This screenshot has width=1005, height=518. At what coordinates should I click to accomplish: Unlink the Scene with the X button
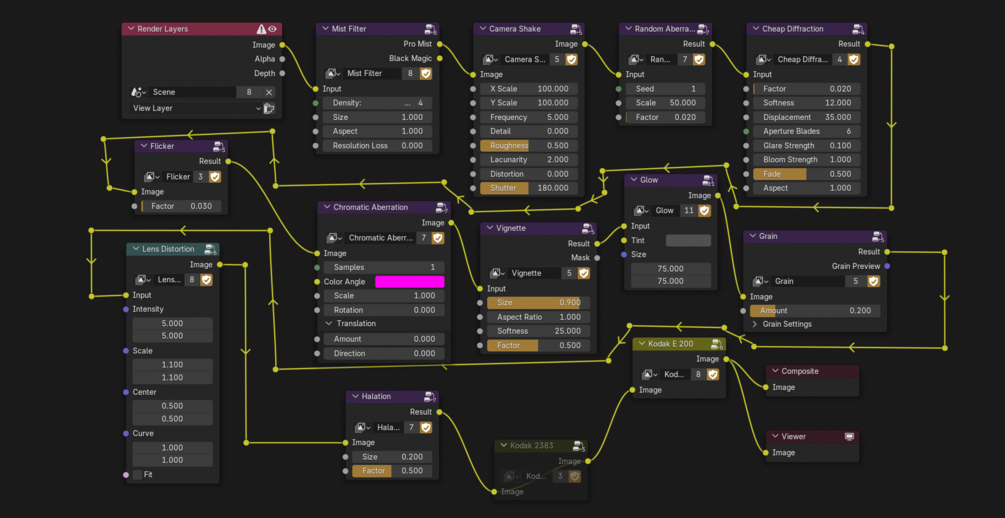[x=269, y=92]
